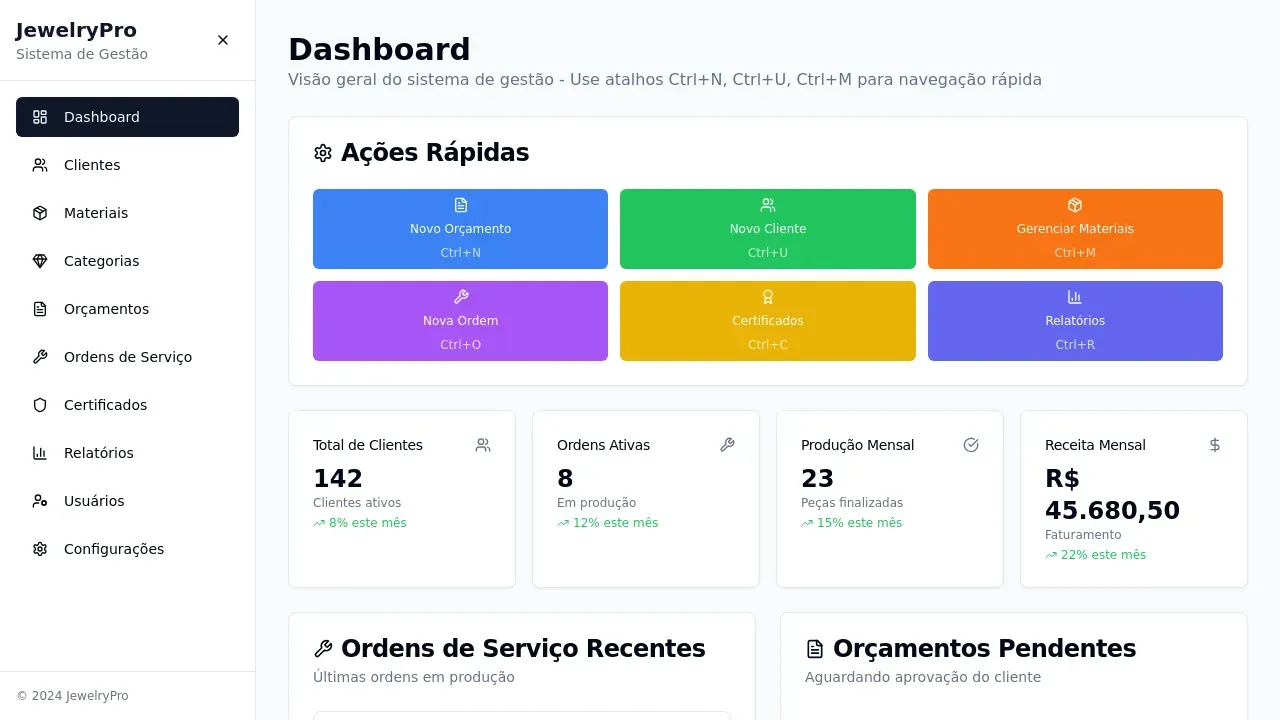The width and height of the screenshot is (1280, 720).
Task: Click the Configurações gear icon in sidebar
Action: pos(40,549)
